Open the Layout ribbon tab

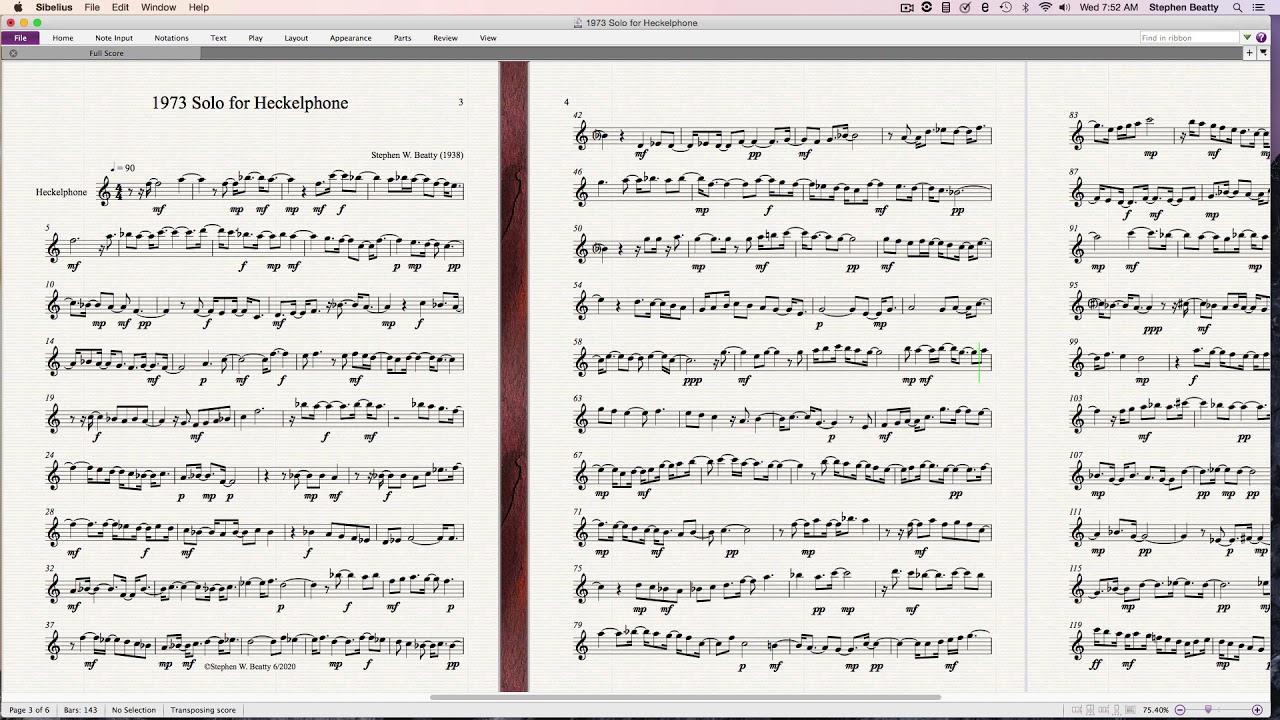[x=296, y=38]
